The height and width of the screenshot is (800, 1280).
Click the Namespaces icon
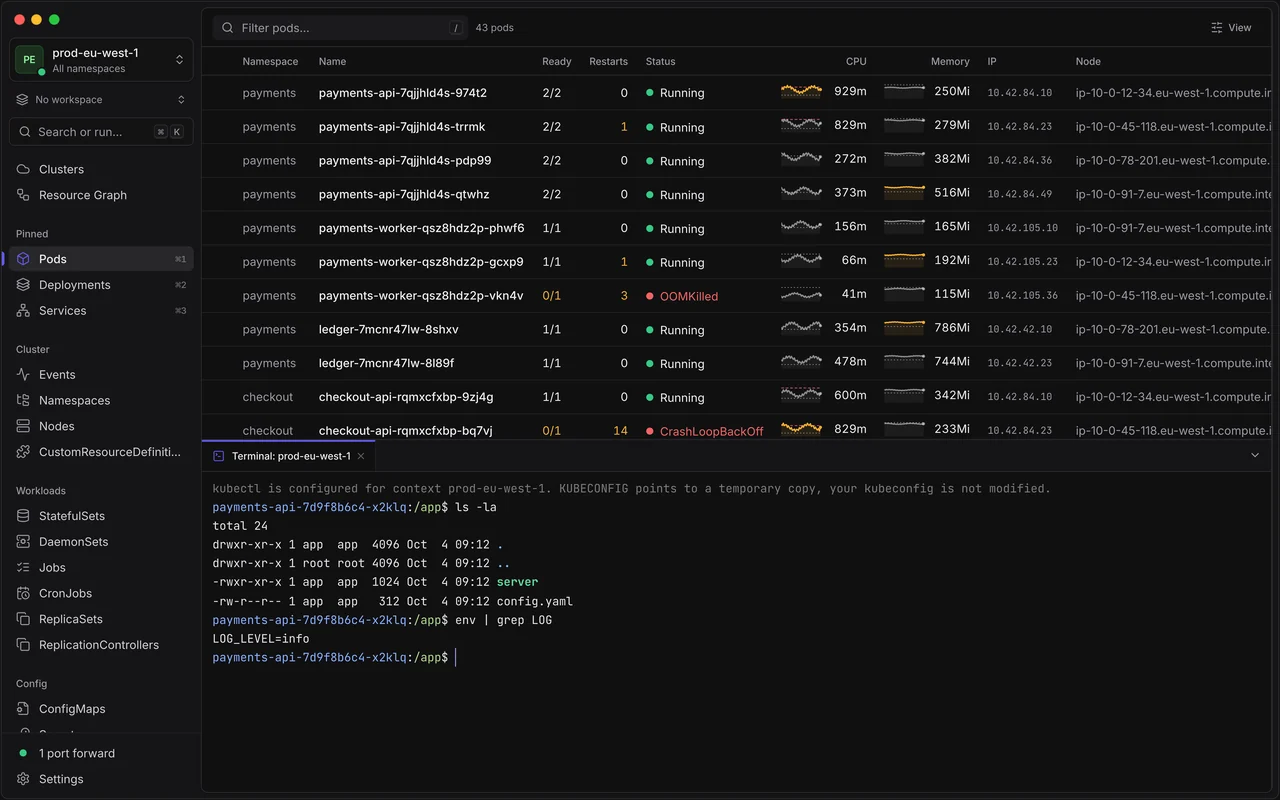pyautogui.click(x=23, y=400)
